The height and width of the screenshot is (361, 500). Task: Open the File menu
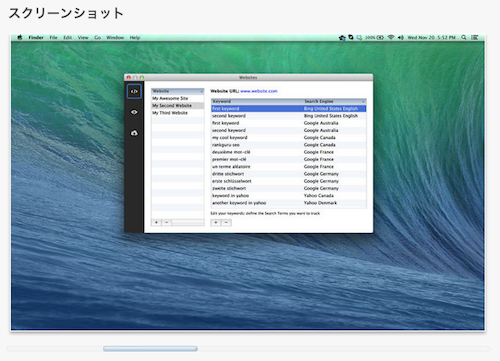(53, 38)
